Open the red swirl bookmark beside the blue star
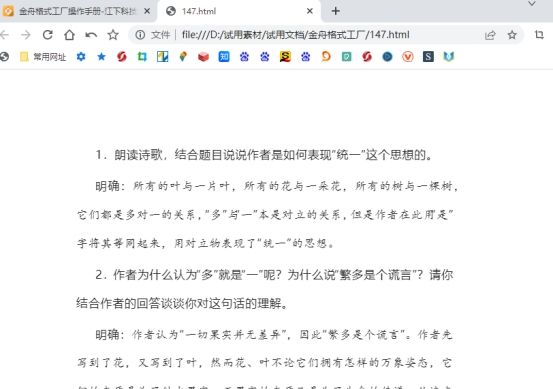The height and width of the screenshot is (389, 553). [122, 56]
